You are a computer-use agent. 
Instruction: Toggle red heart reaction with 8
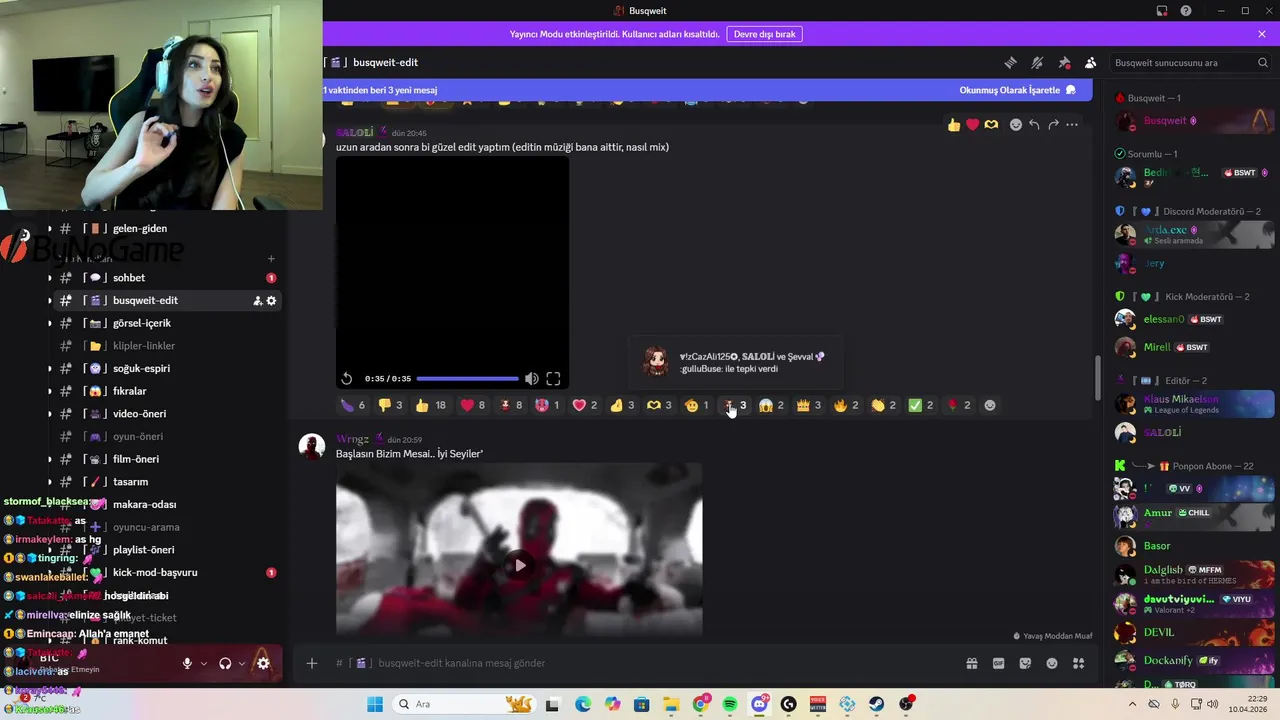(473, 405)
